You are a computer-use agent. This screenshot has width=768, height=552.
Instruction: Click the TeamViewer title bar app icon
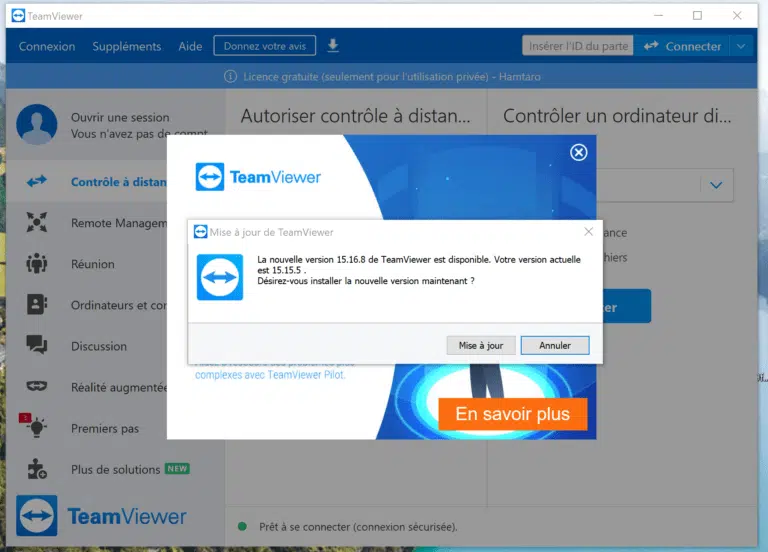tap(18, 16)
